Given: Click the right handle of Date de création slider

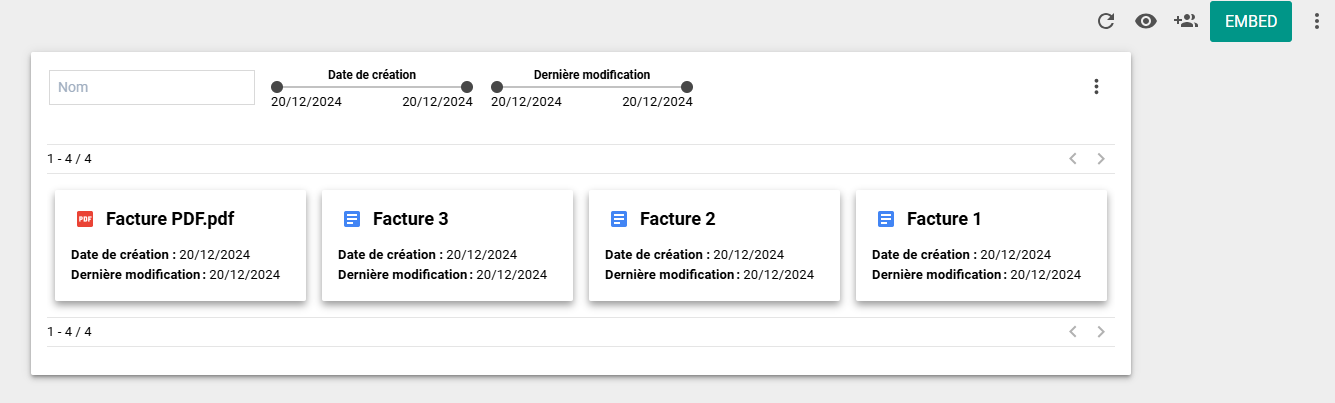Looking at the screenshot, I should (467, 87).
